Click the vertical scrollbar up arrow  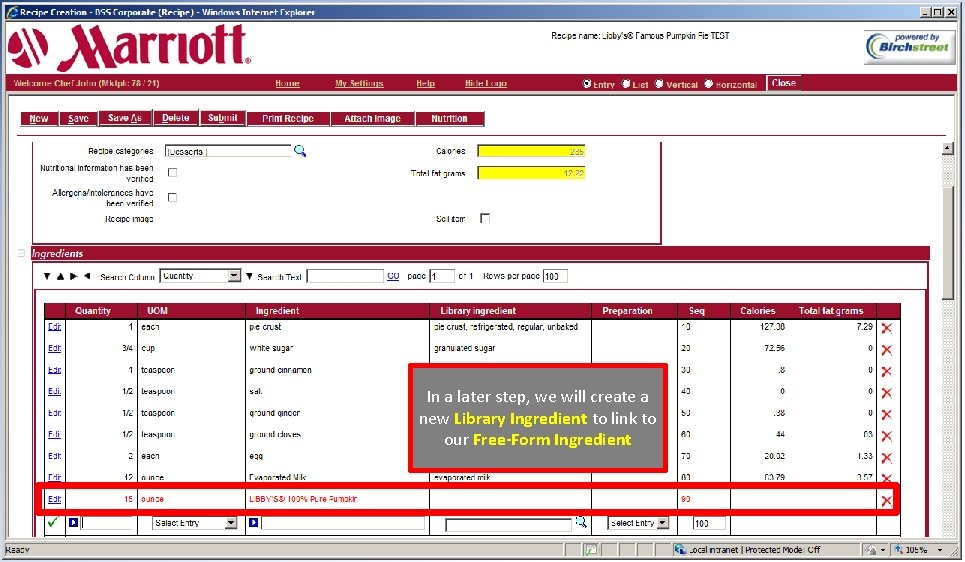pyautogui.click(x=947, y=148)
